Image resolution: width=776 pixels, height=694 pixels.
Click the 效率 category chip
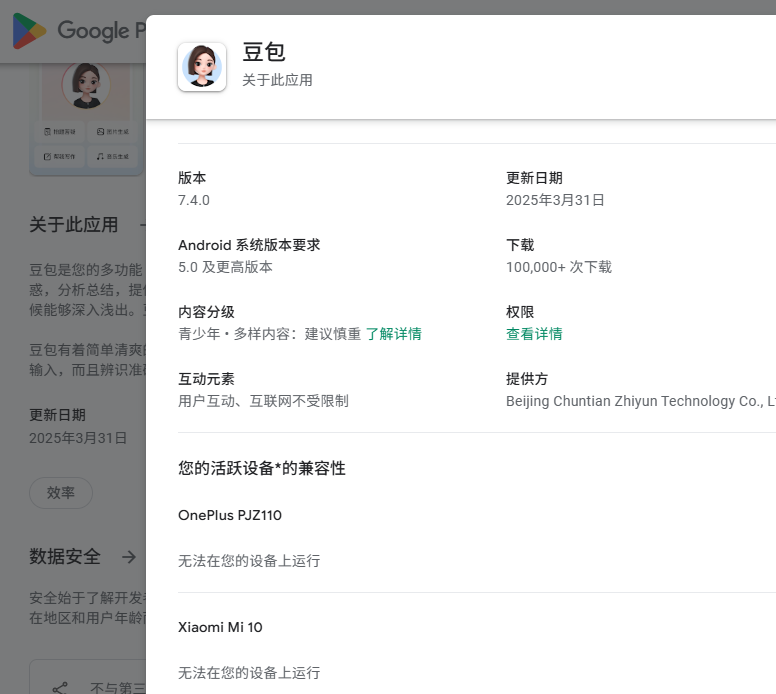pos(61,493)
